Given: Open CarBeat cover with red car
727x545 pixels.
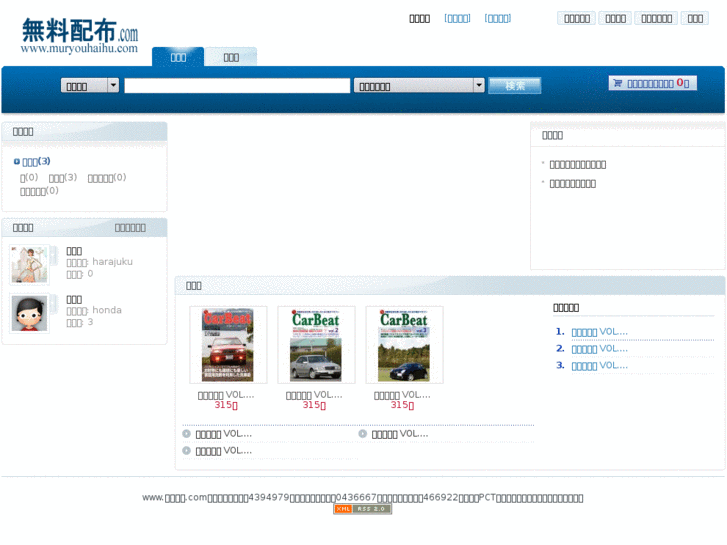Looking at the screenshot, I should pyautogui.click(x=228, y=345).
